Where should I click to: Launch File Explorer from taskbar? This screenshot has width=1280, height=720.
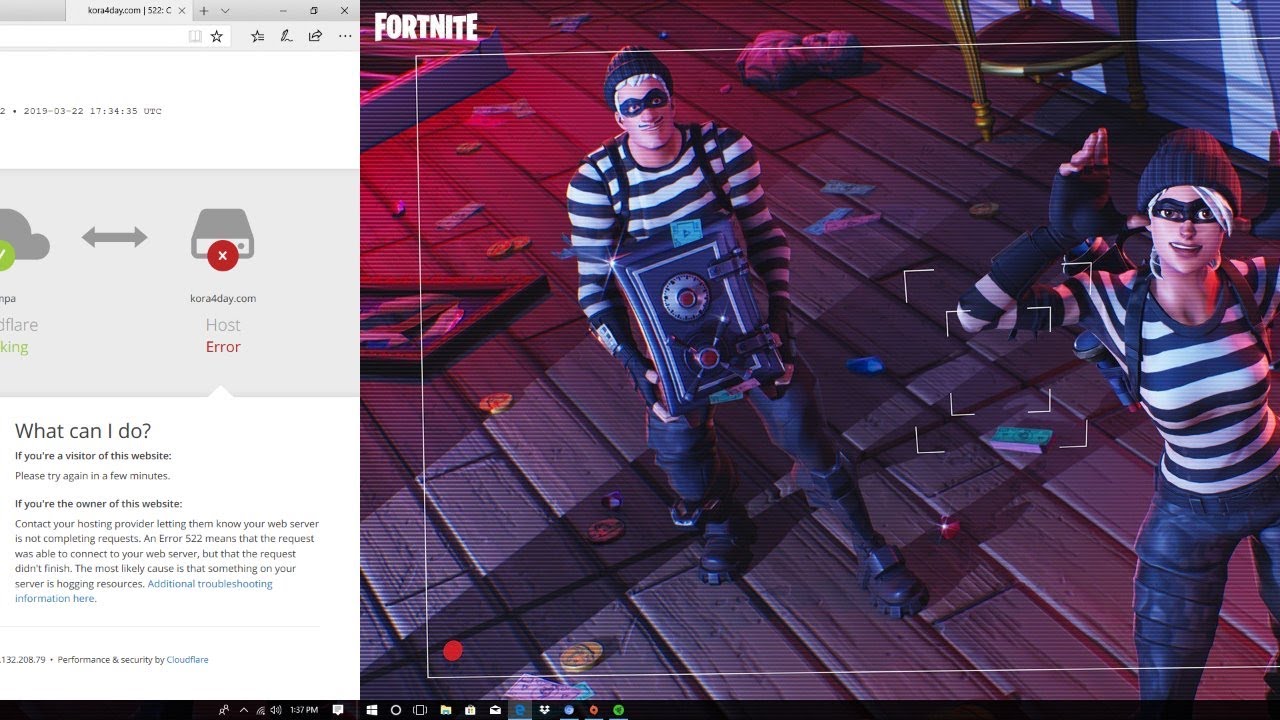click(x=446, y=710)
